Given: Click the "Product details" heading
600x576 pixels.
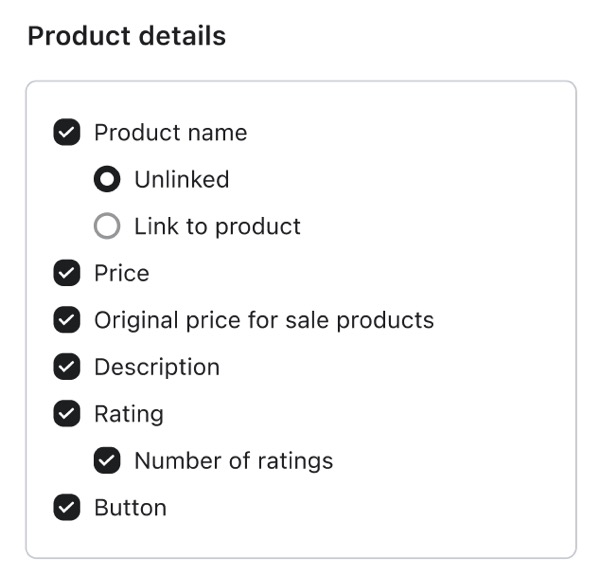Looking at the screenshot, I should click(x=127, y=37).
